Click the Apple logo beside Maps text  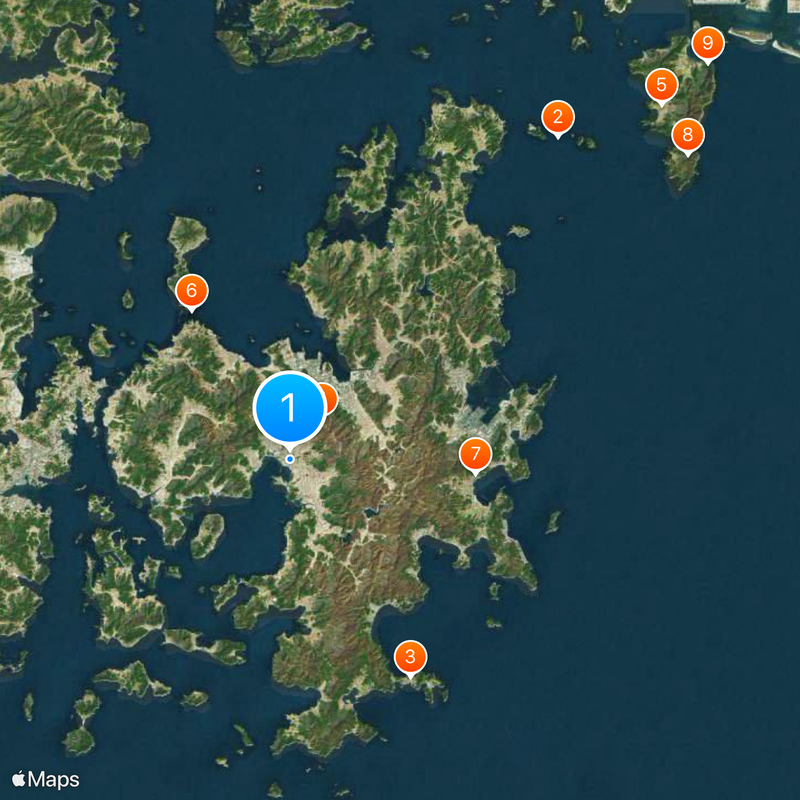18,779
